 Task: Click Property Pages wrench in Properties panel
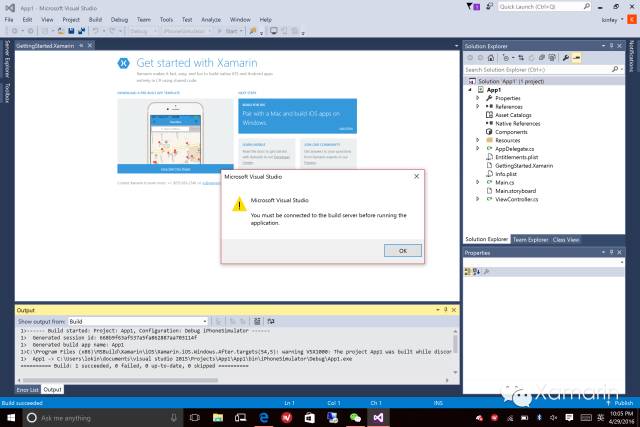[x=486, y=271]
